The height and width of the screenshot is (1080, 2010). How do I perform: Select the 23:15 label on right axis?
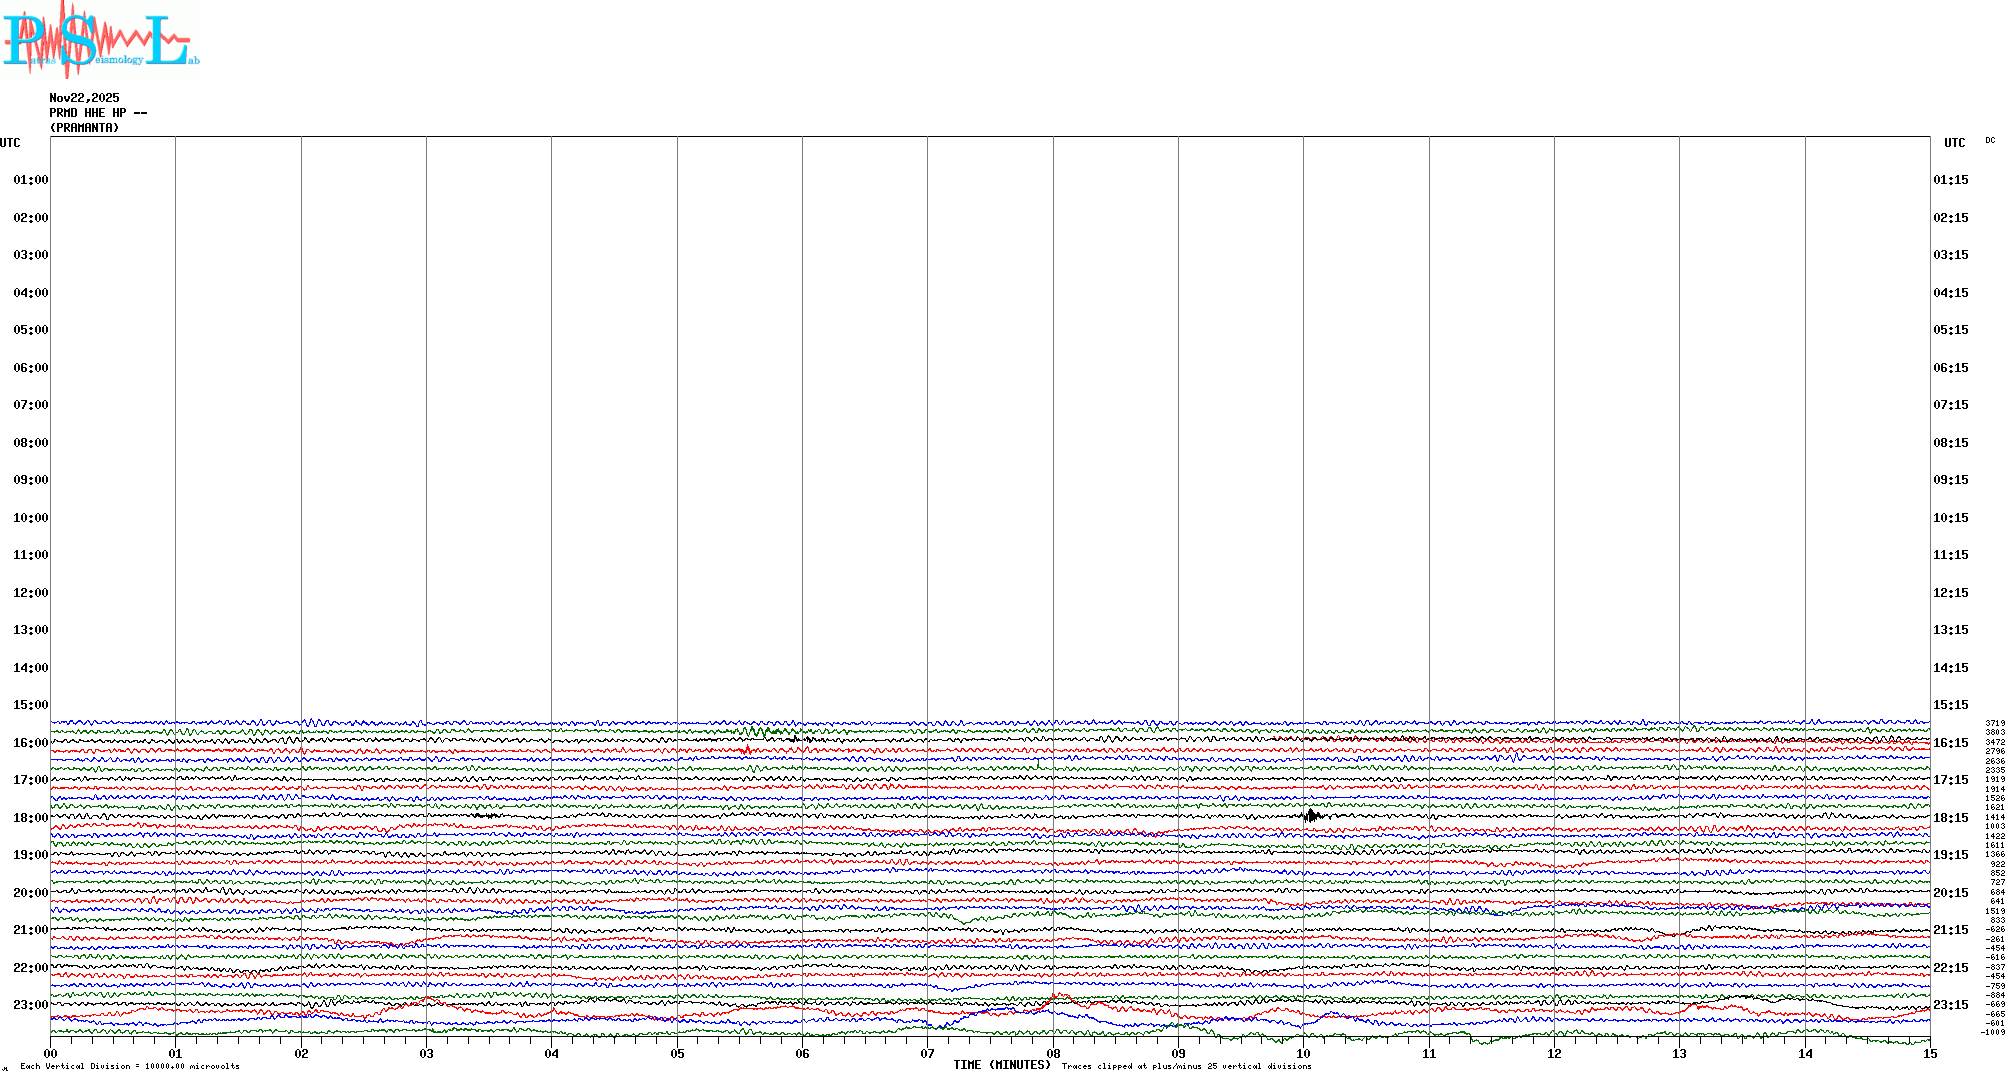(1950, 1005)
